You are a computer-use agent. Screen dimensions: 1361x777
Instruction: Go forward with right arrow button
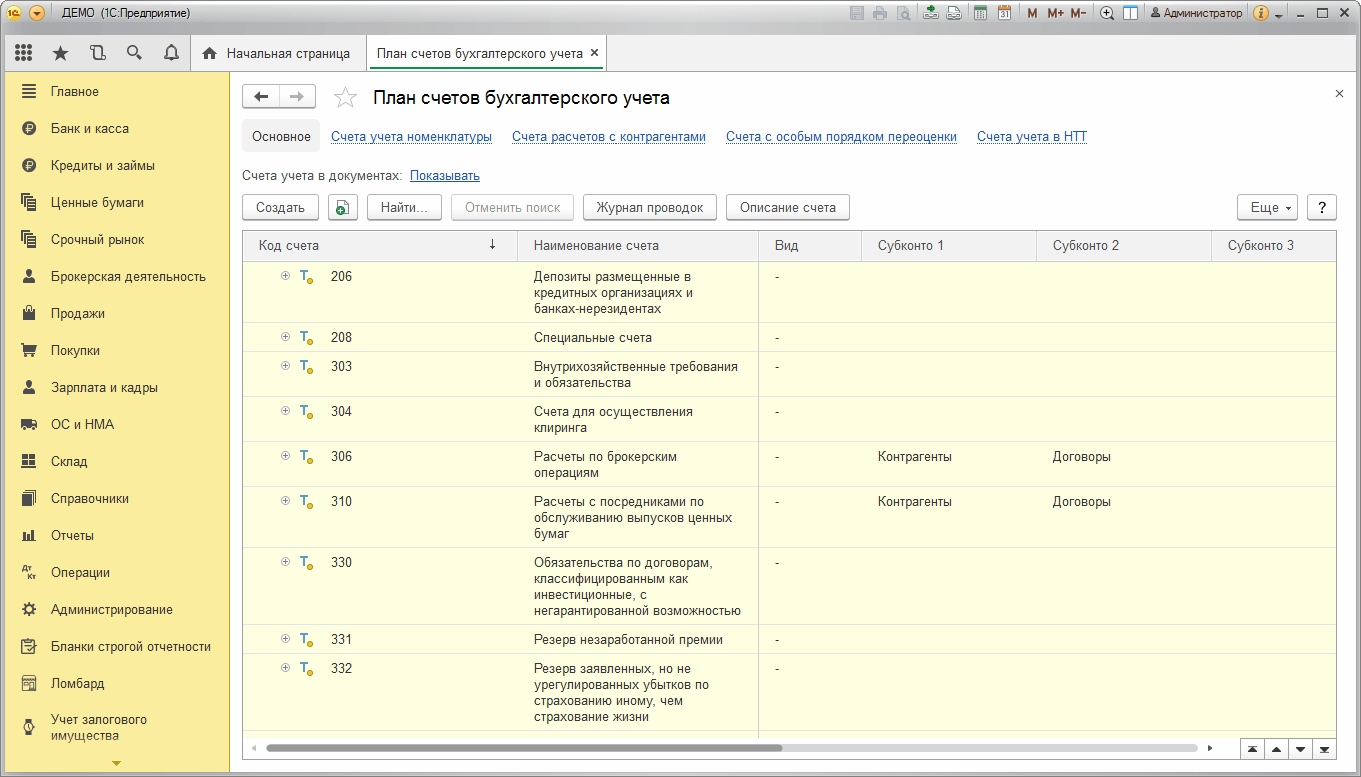(297, 96)
